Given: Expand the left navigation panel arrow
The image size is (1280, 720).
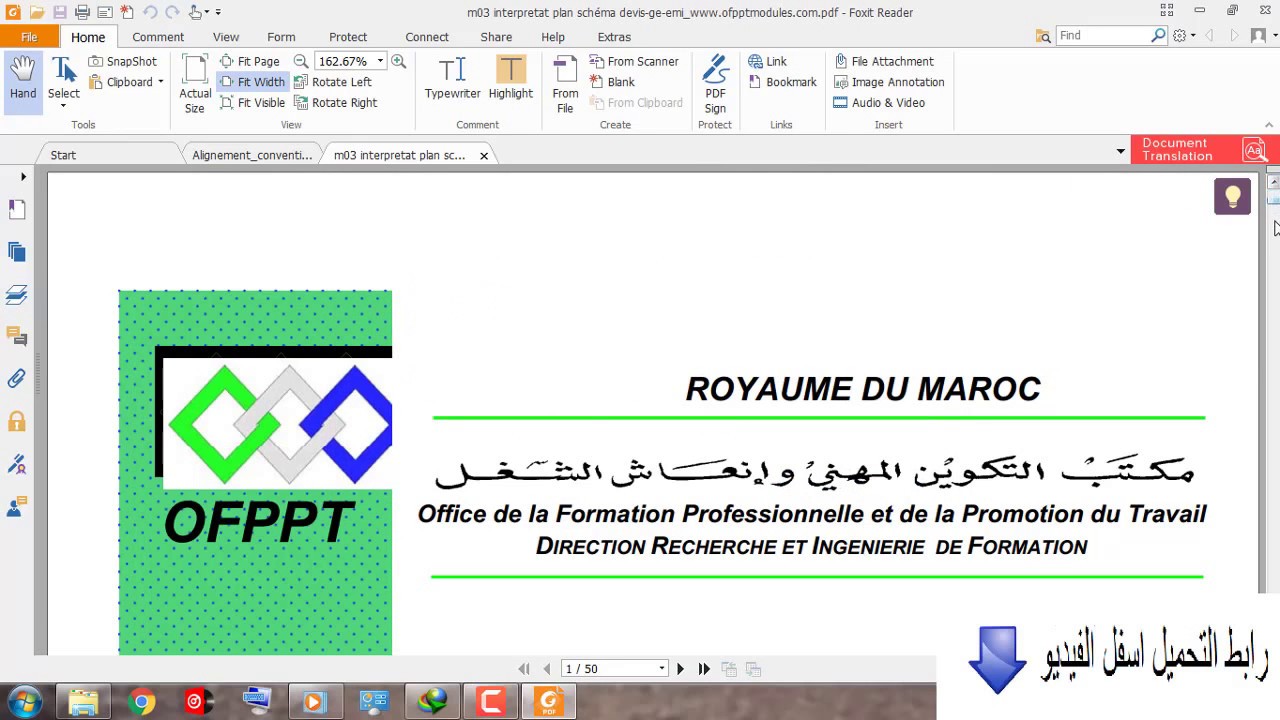Looking at the screenshot, I should coord(23,177).
